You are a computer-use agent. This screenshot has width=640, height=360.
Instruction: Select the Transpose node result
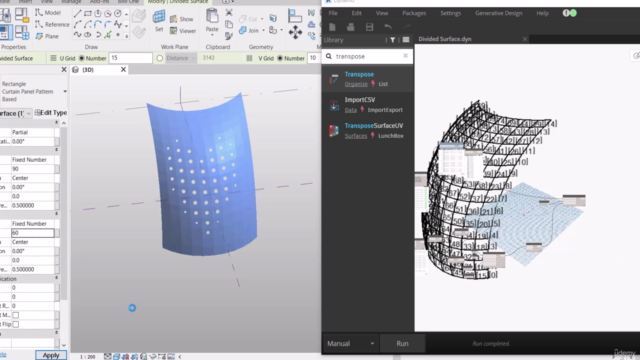(367, 79)
